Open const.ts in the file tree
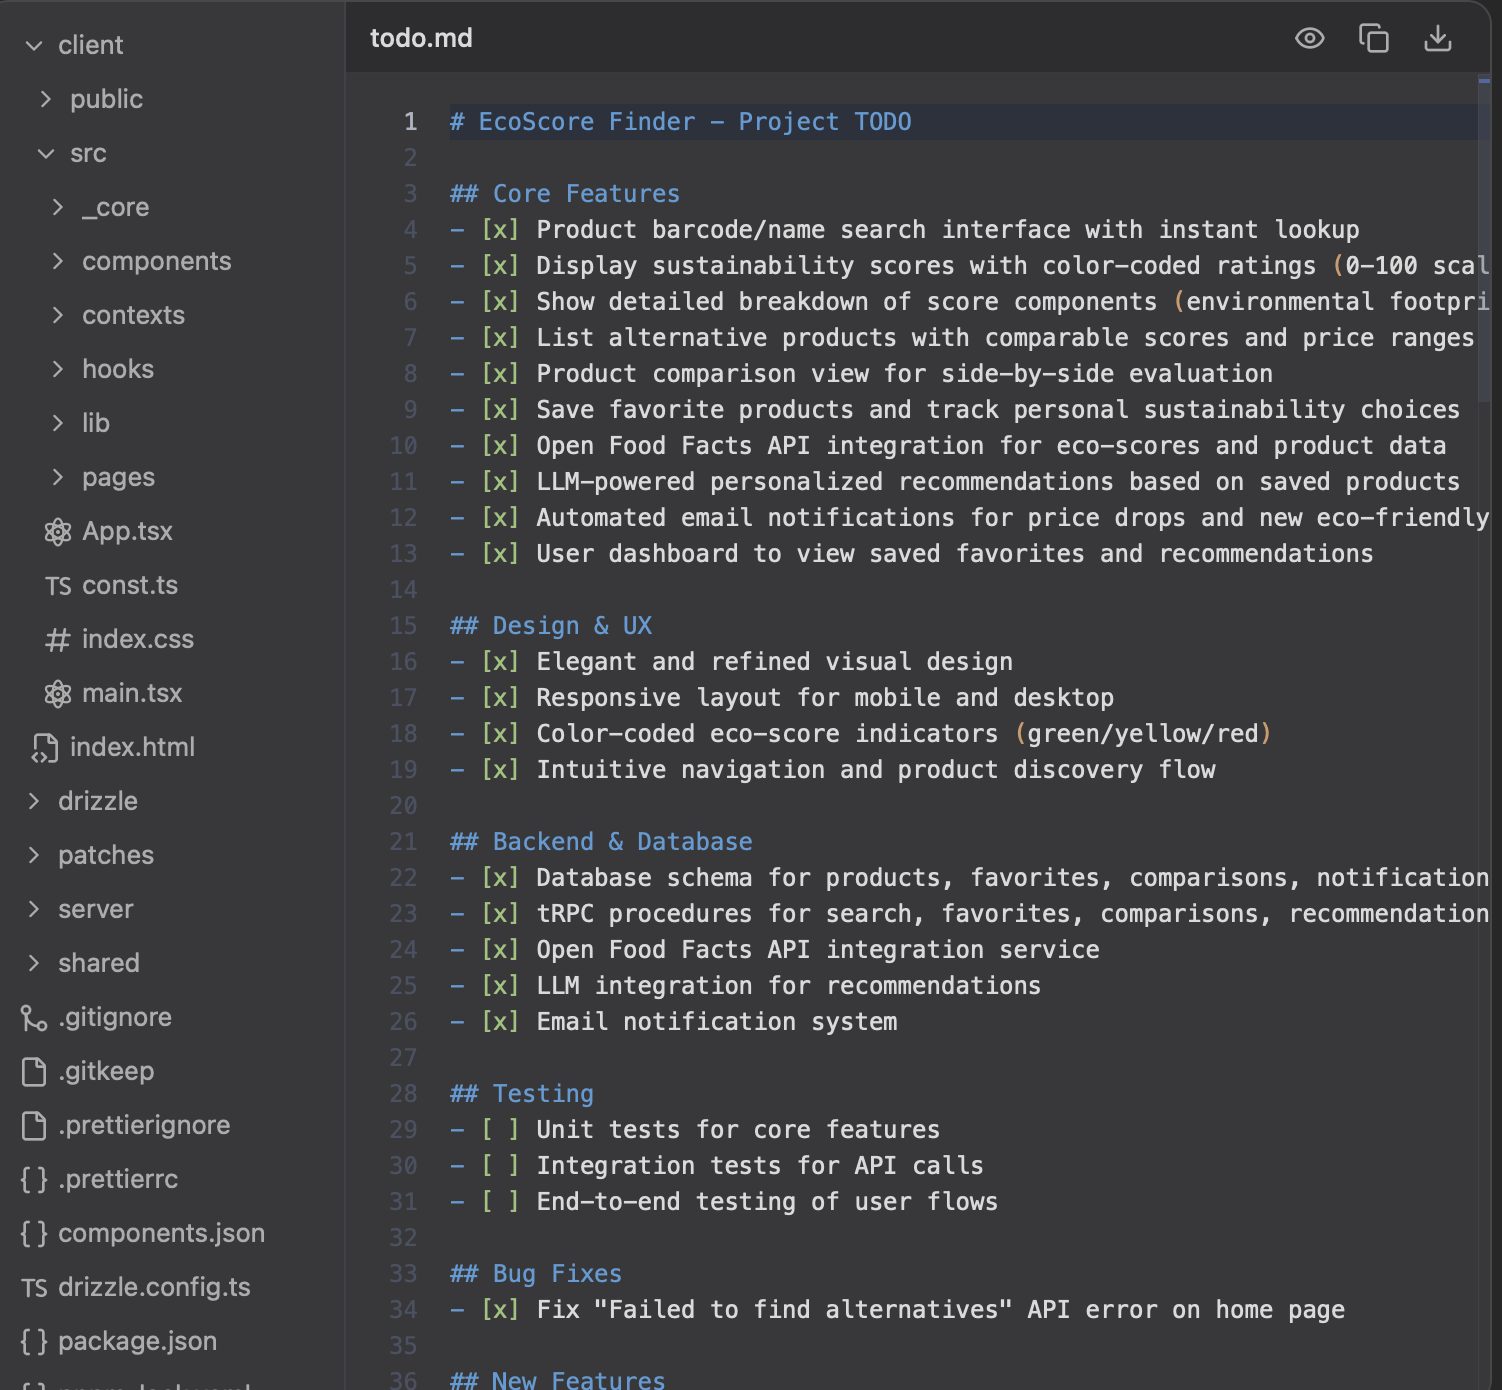 129,586
